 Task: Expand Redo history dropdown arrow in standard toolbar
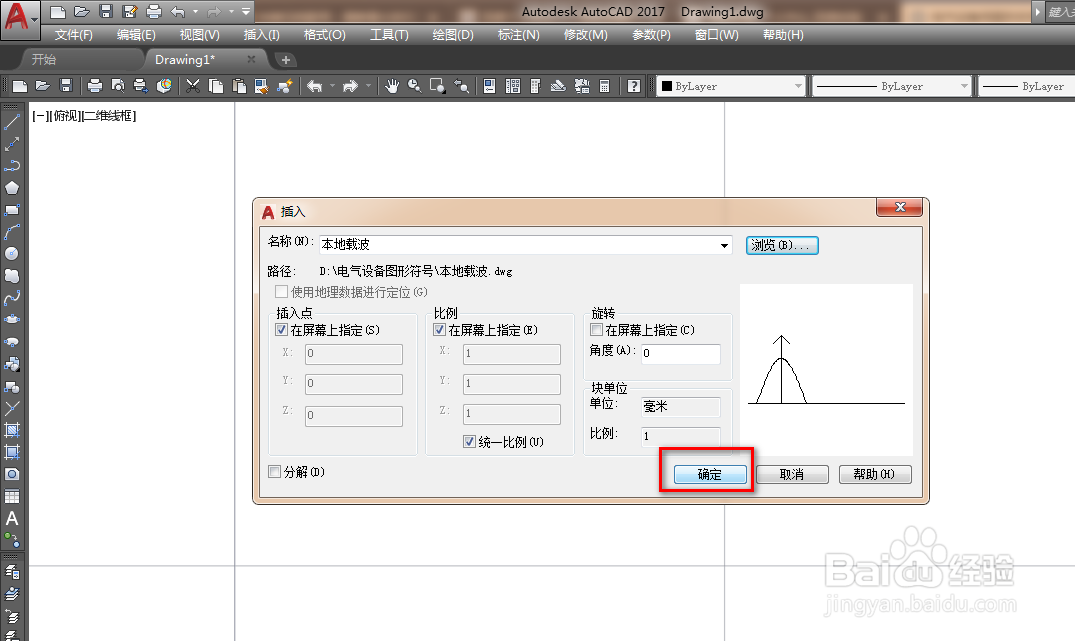point(368,86)
